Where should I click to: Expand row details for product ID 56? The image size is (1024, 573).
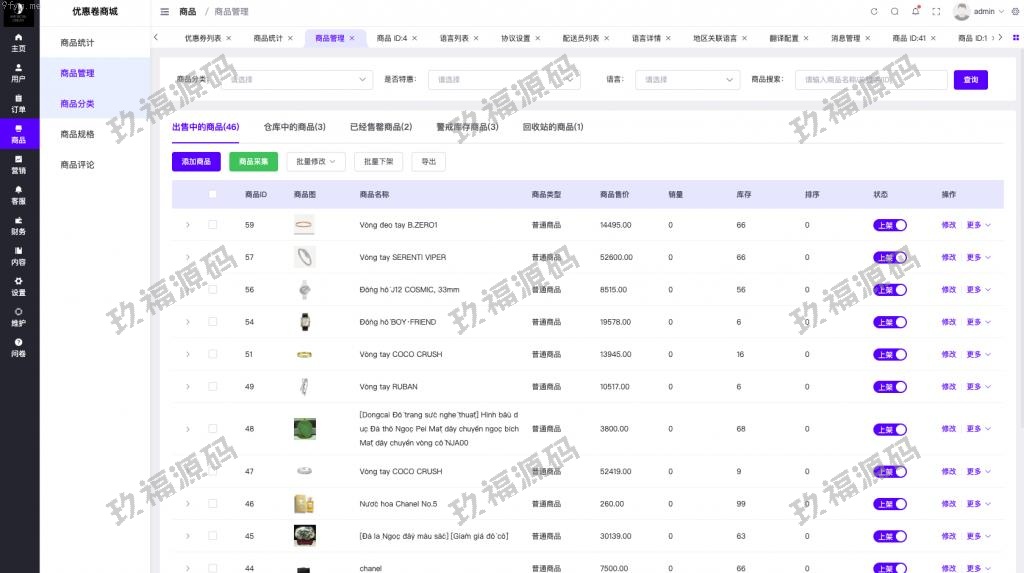click(187, 290)
